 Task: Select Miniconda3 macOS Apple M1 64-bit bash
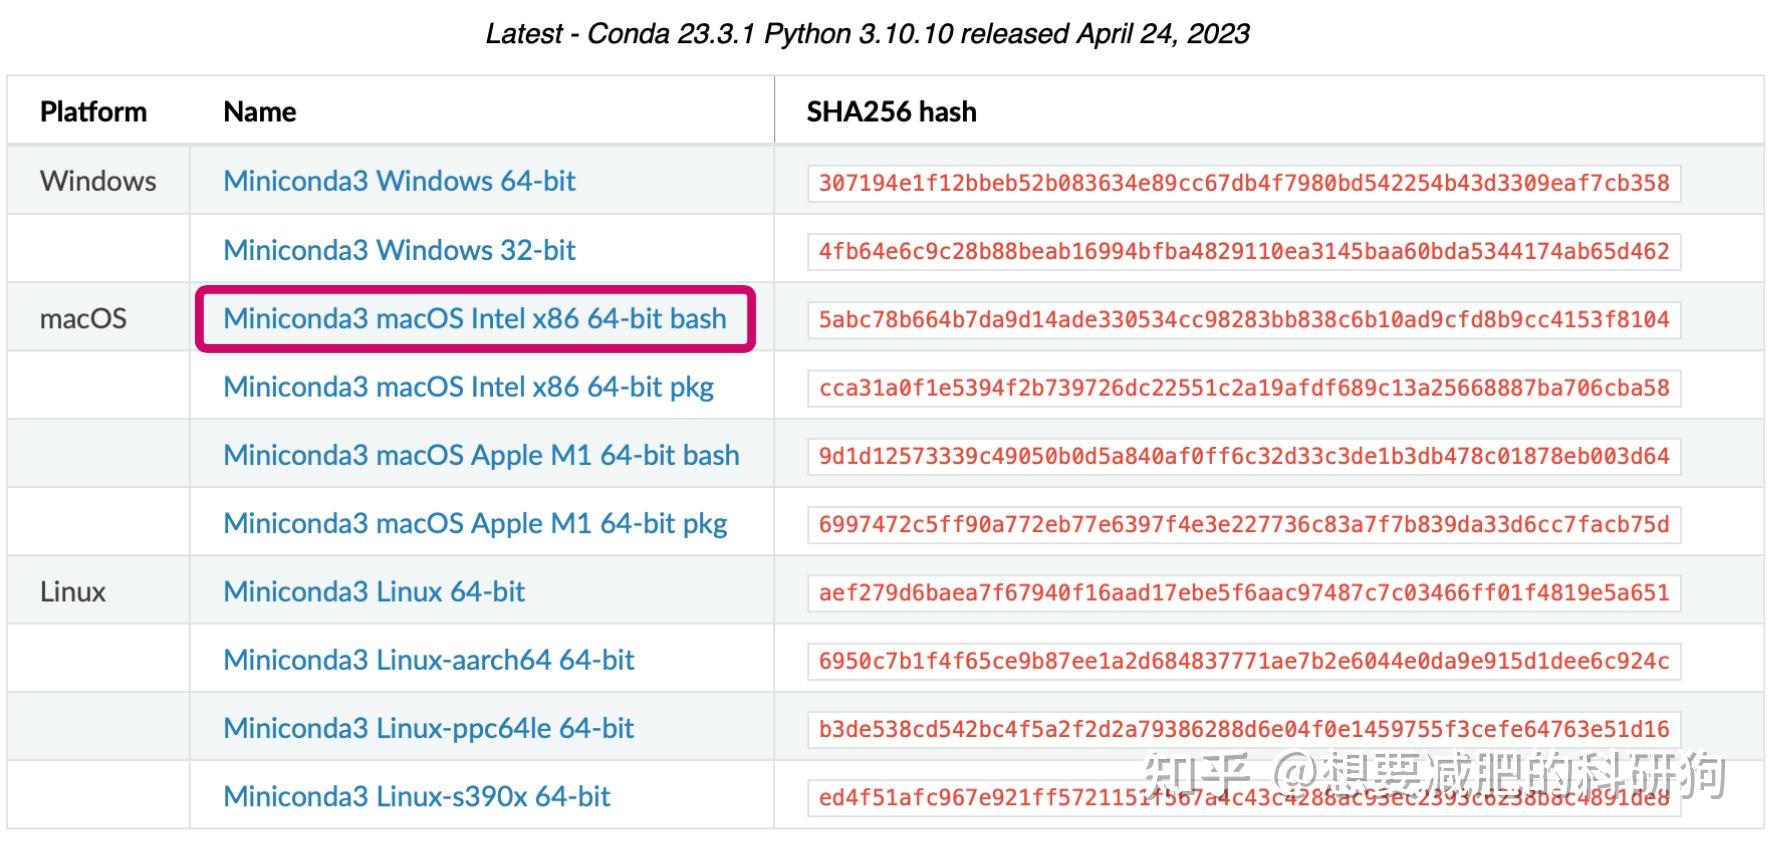481,455
